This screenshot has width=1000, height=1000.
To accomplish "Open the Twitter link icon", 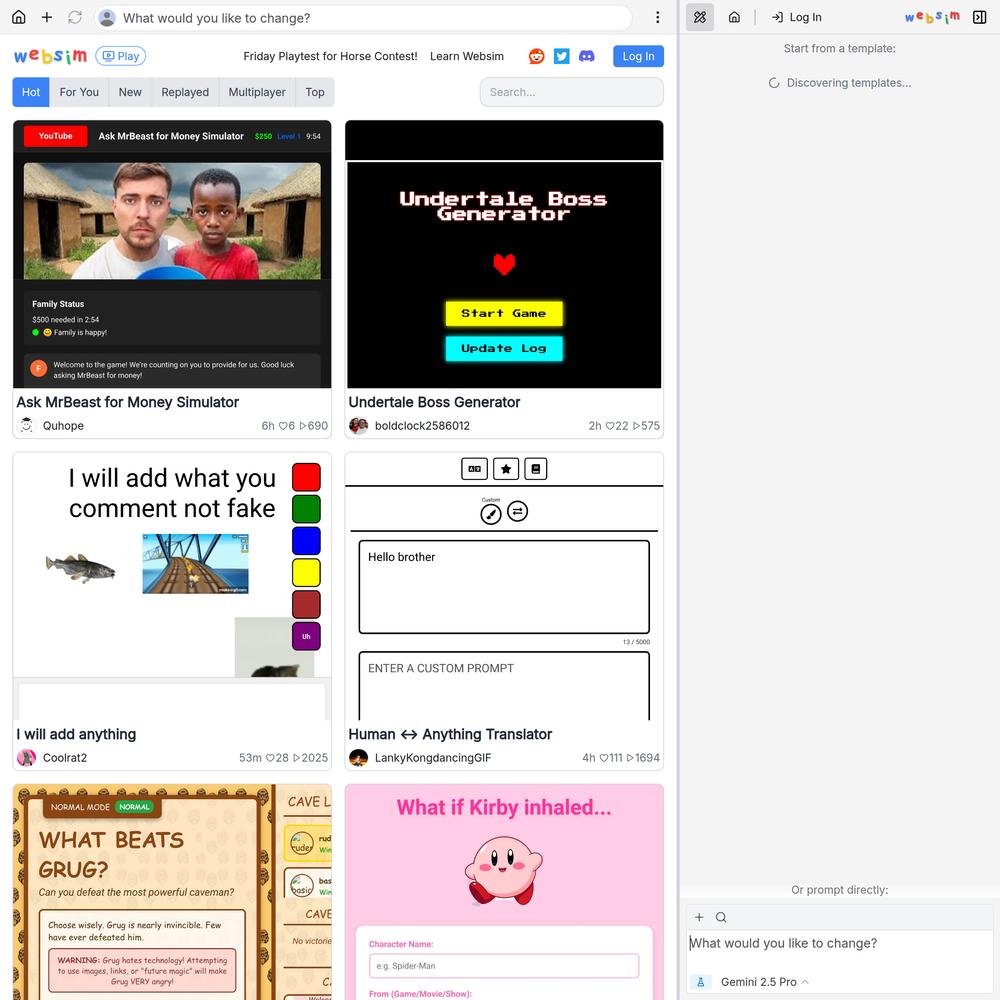I will coord(561,56).
